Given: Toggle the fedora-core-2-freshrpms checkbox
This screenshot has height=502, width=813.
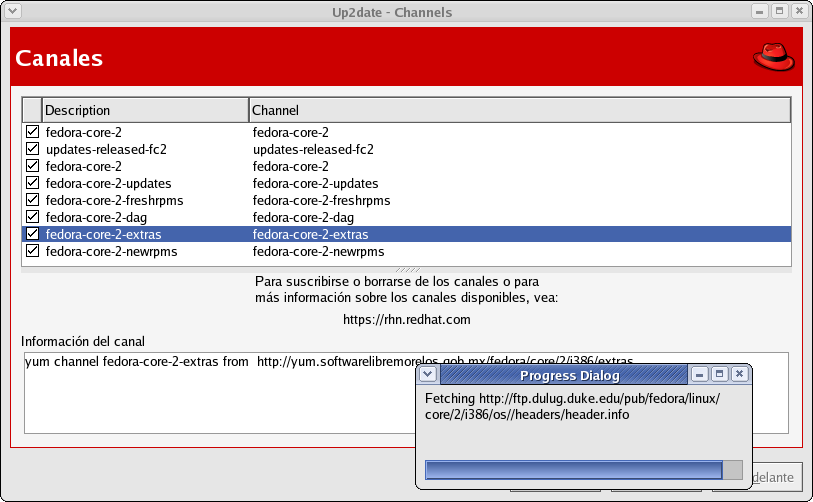Looking at the screenshot, I should (x=32, y=200).
